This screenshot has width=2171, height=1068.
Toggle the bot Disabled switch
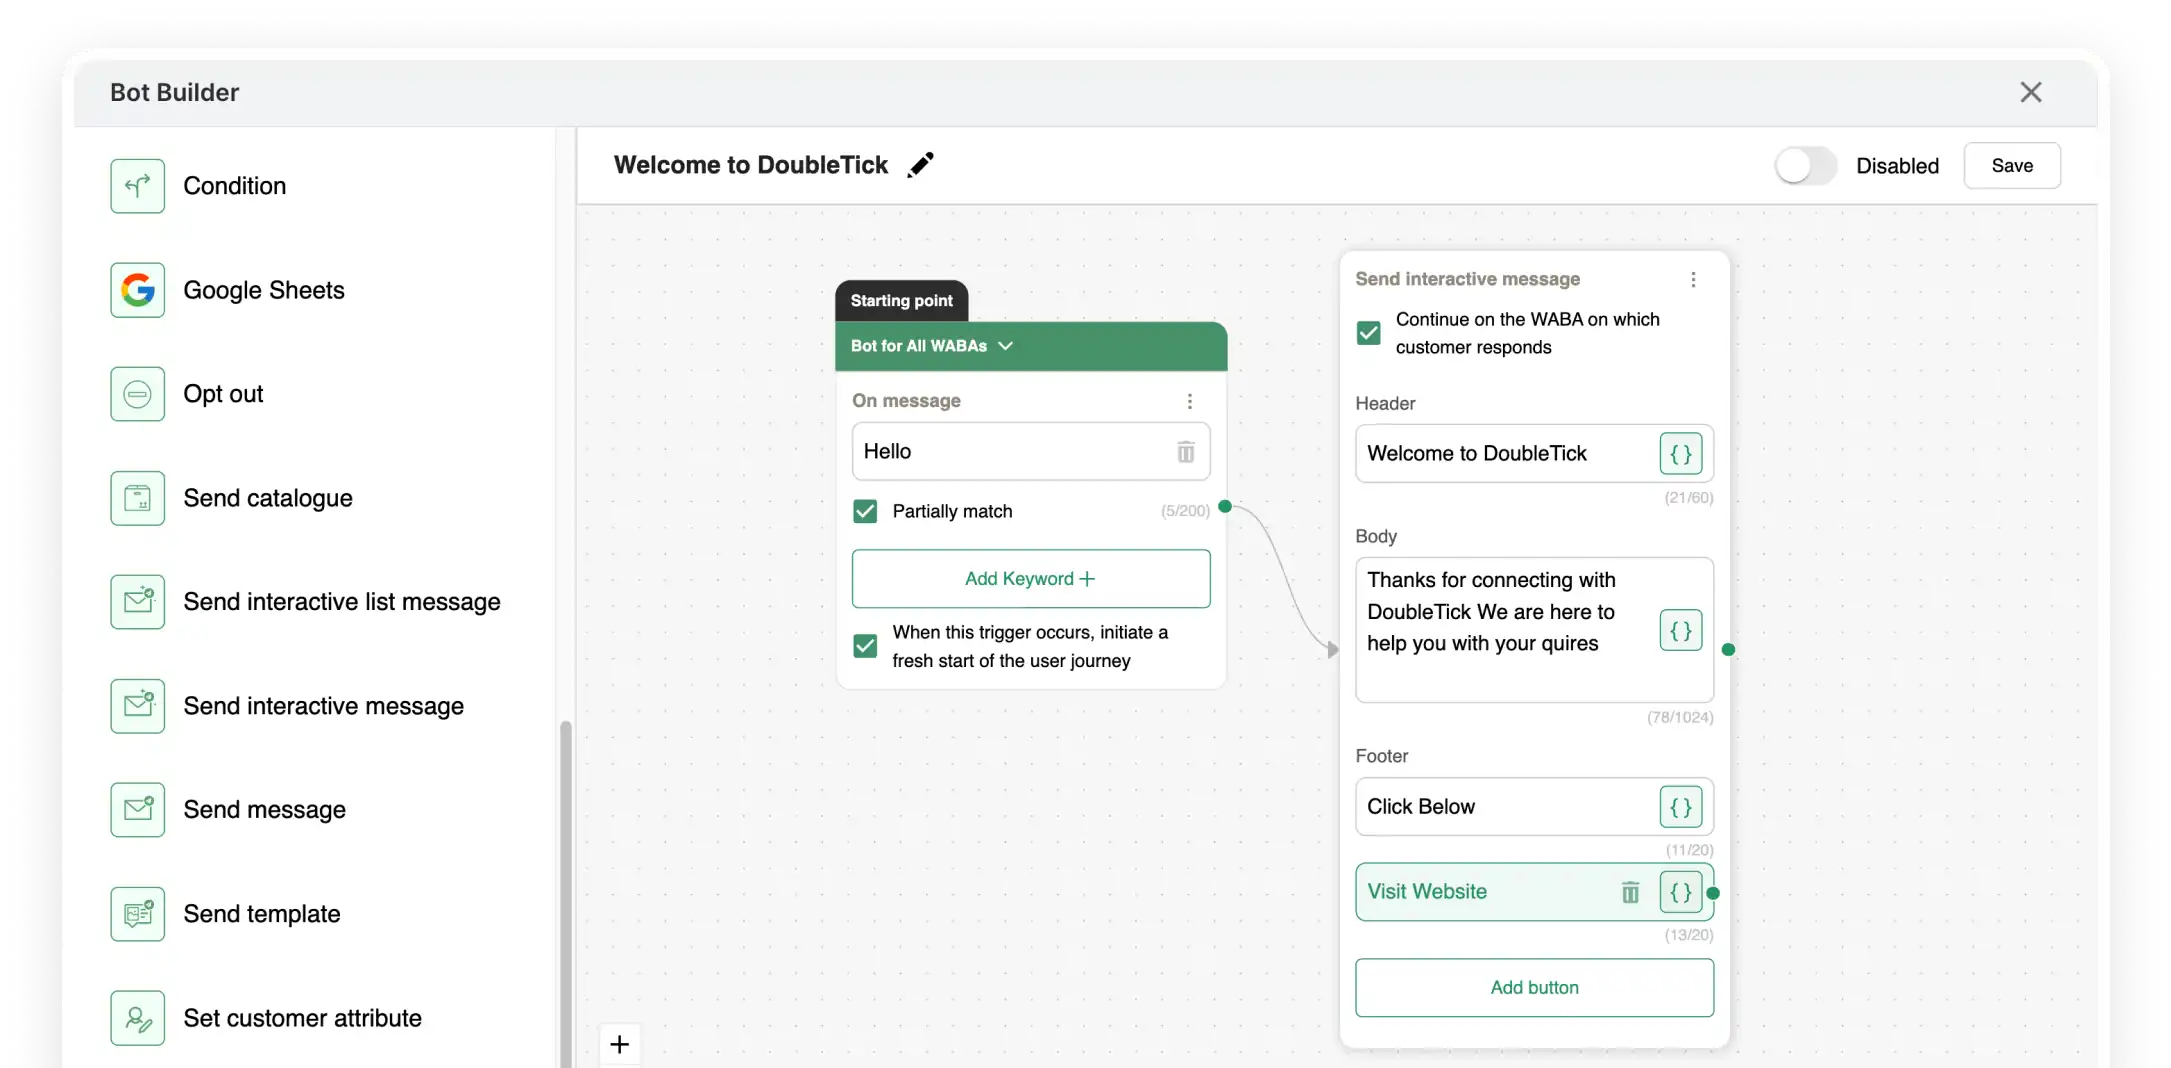tap(1805, 166)
